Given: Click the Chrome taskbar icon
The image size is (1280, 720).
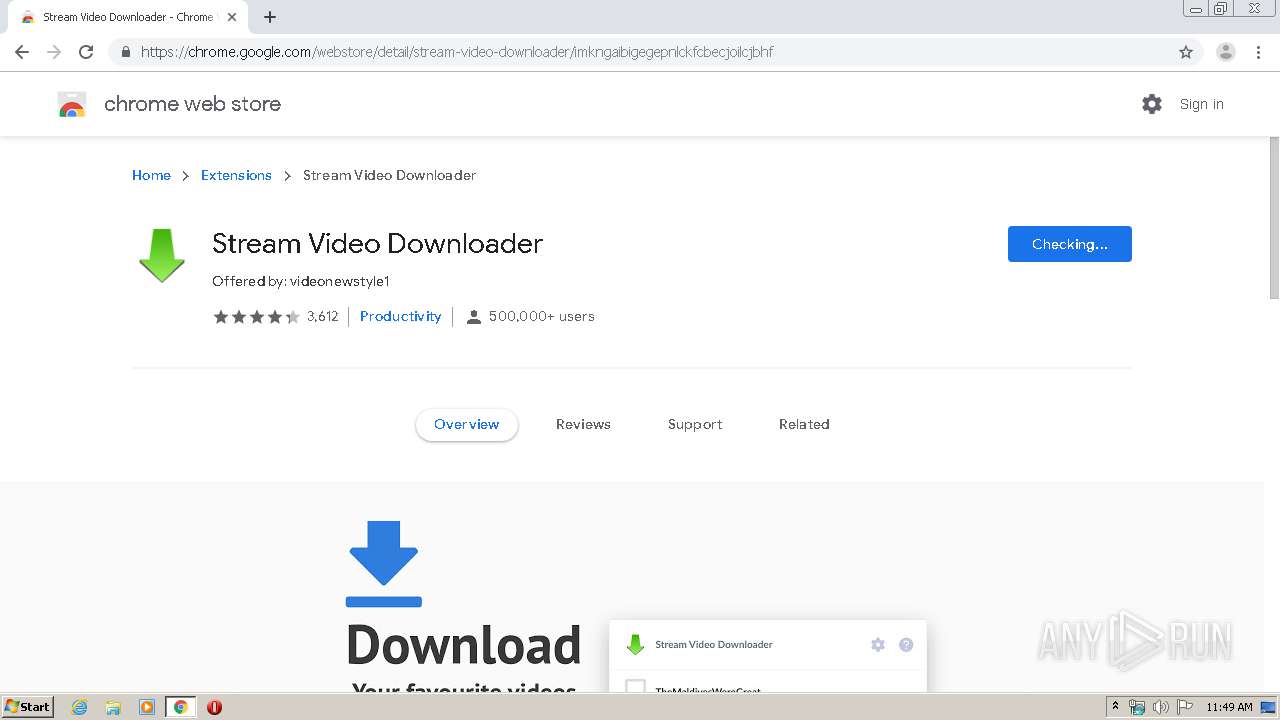Looking at the screenshot, I should coord(181,707).
